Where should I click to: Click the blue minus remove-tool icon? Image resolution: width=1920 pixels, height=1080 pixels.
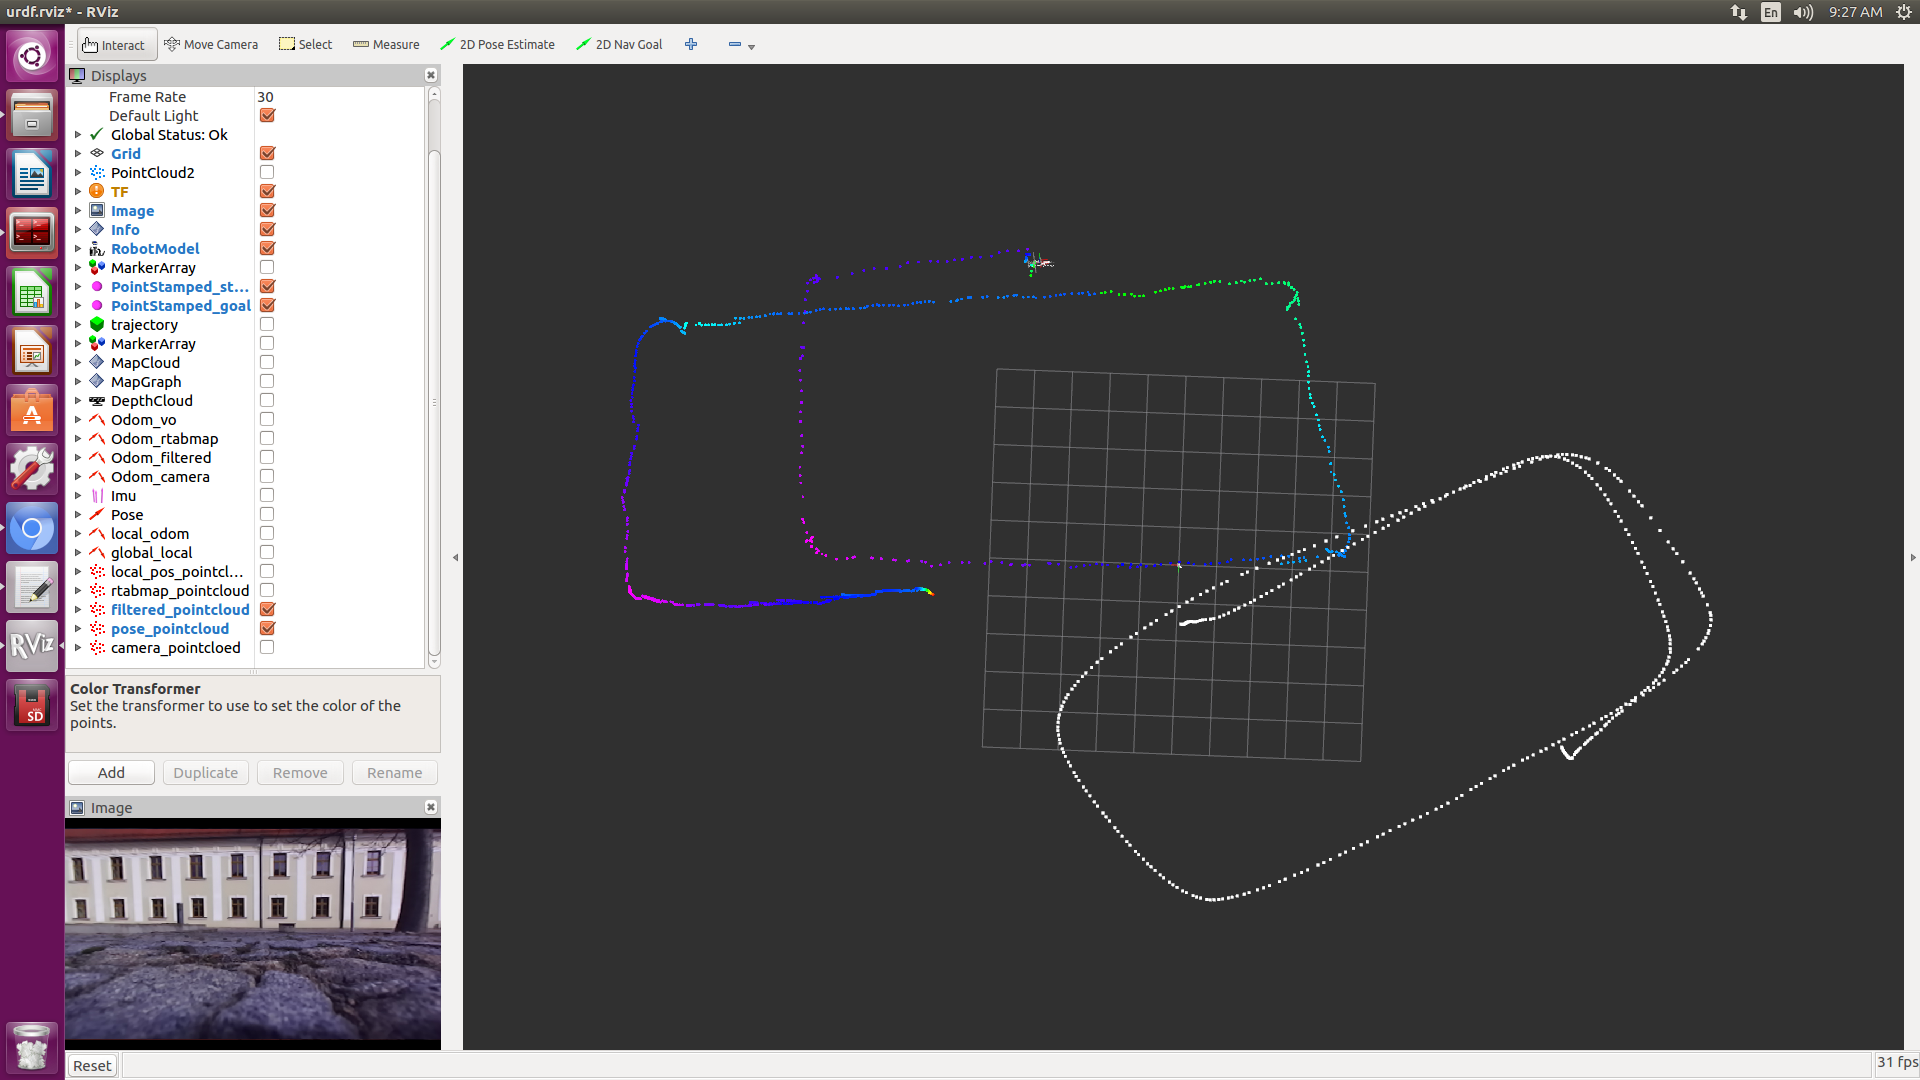[735, 44]
